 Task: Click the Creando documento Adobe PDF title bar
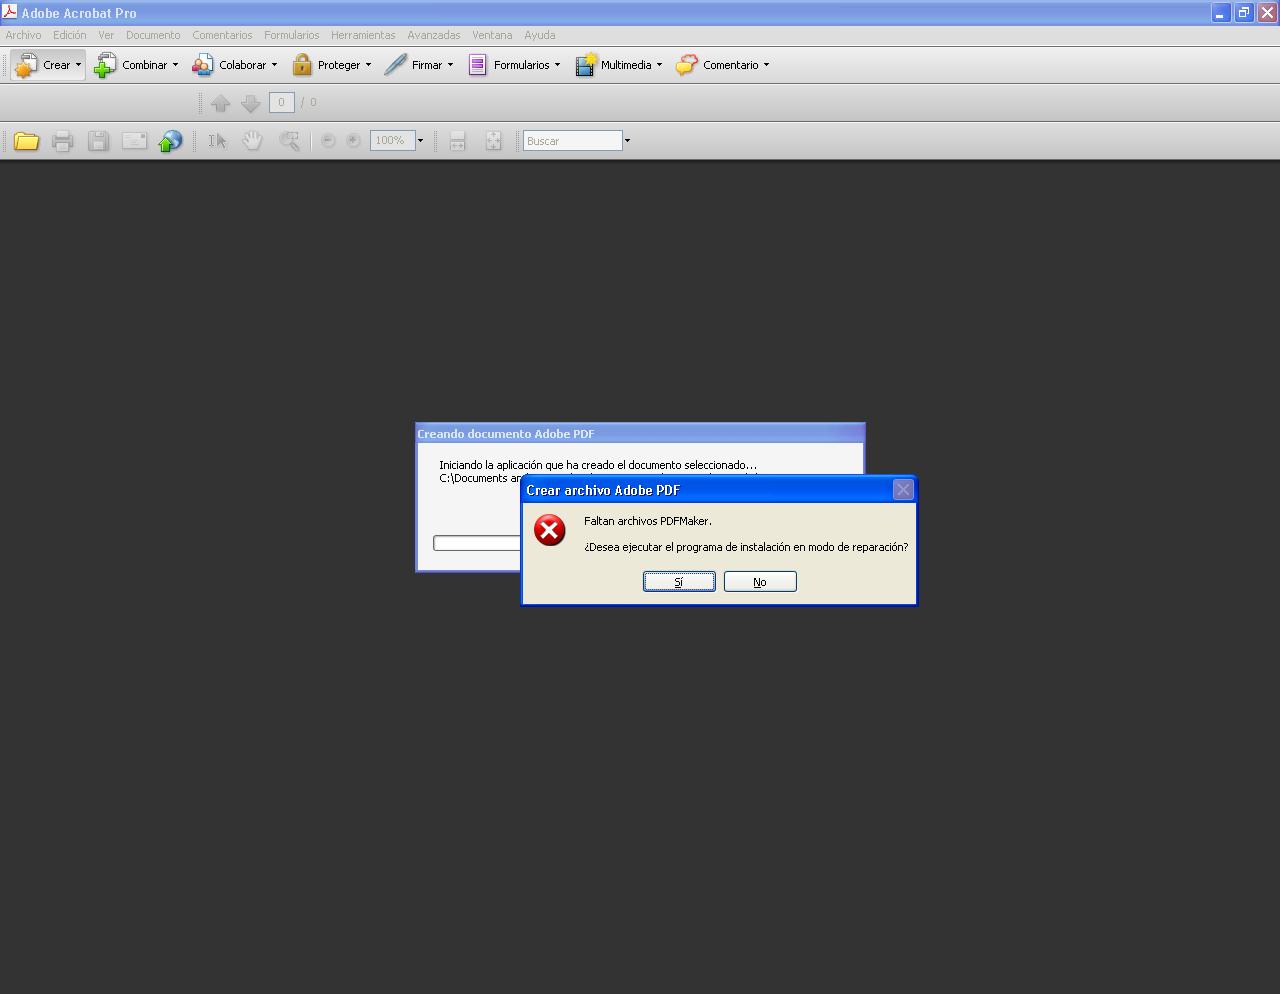pos(640,433)
